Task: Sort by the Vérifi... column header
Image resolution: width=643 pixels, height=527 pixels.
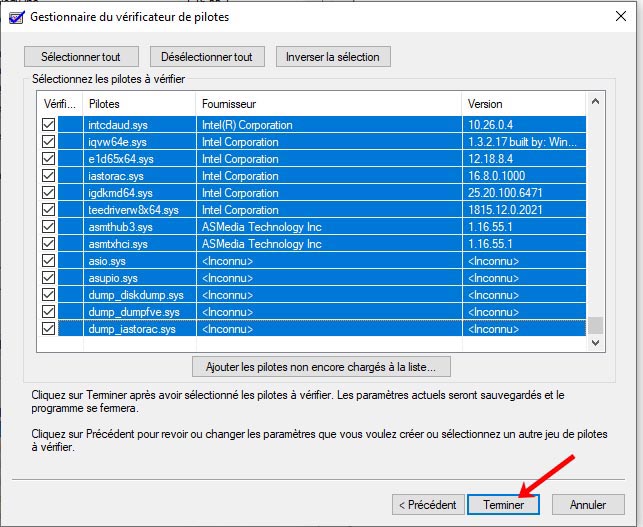Action: coord(60,104)
